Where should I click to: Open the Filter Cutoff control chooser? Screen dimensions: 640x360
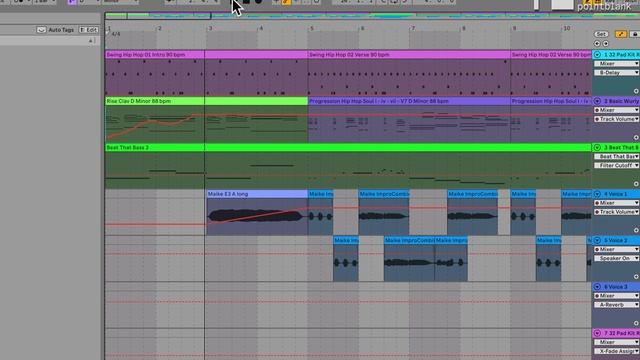[616, 166]
